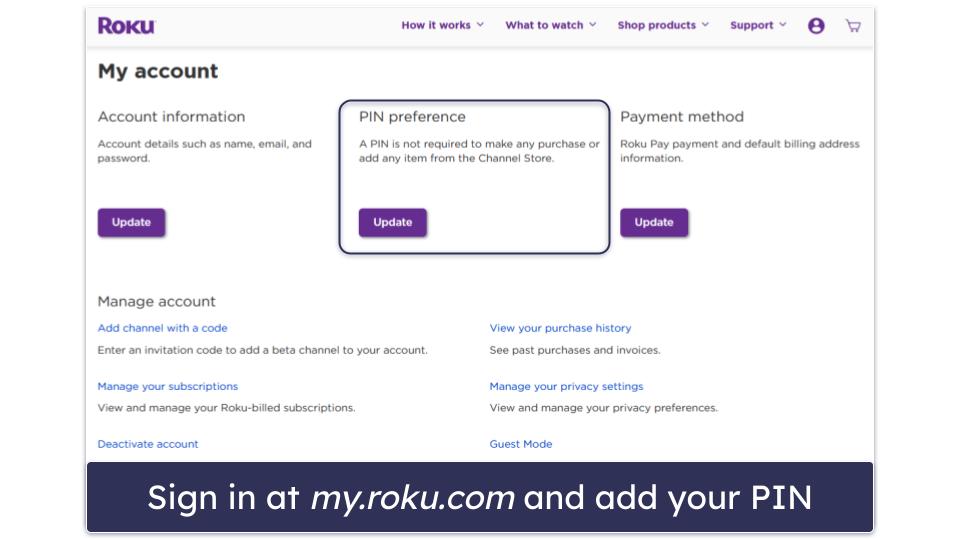
Task: Click the My account page heading
Action: click(x=158, y=72)
